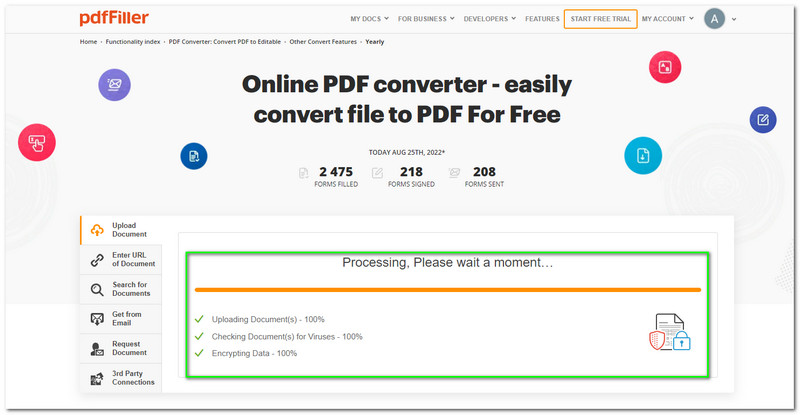Go to Other Convert Features breadcrumb
800x415 pixels.
coord(323,42)
